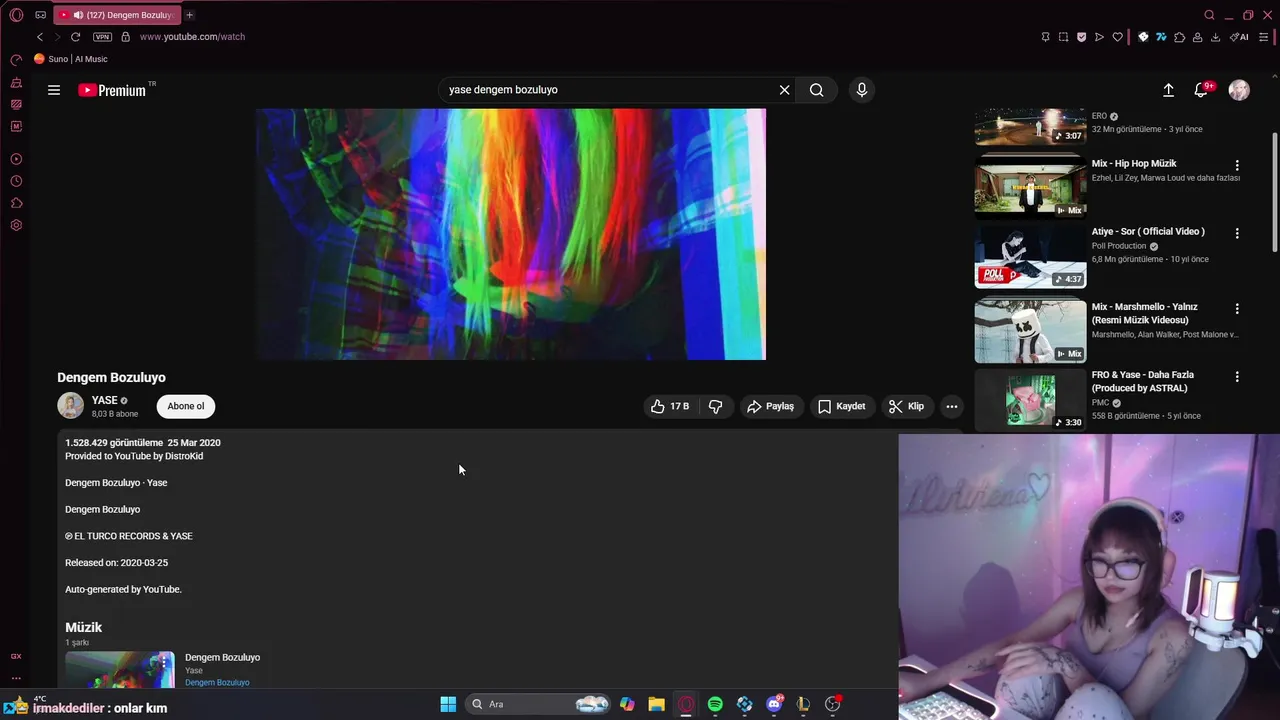Viewport: 1280px width, 720px height.
Task: Open Atiye - Sor video title
Action: (x=1148, y=231)
